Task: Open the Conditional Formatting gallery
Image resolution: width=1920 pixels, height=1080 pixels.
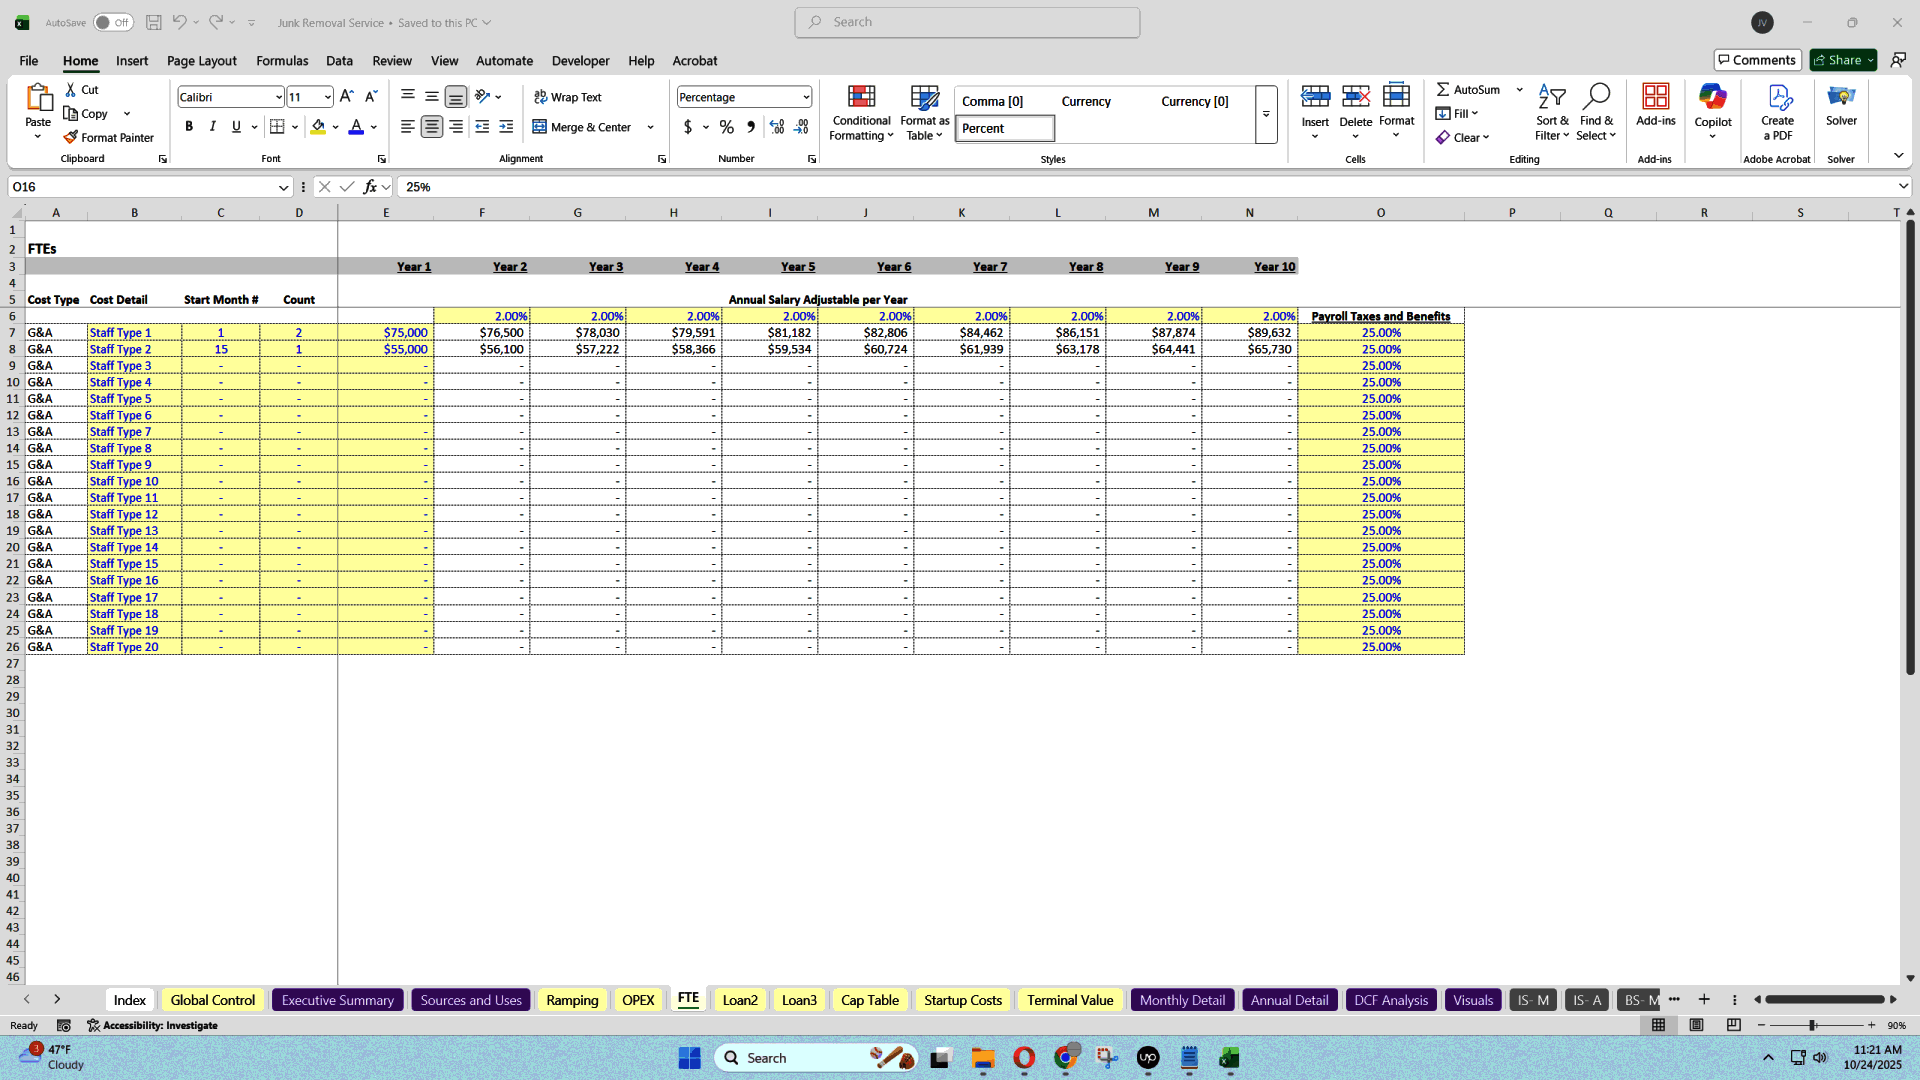Action: [x=861, y=112]
